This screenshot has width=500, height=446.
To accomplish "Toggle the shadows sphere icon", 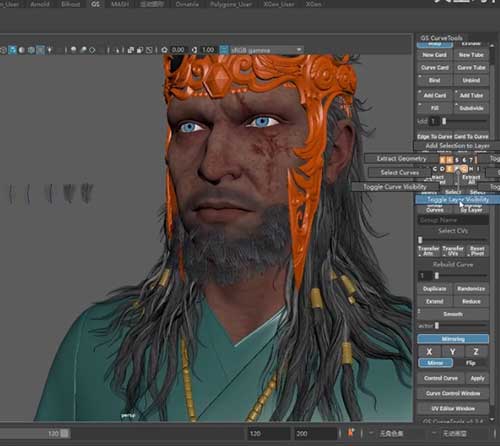I will click(74, 50).
